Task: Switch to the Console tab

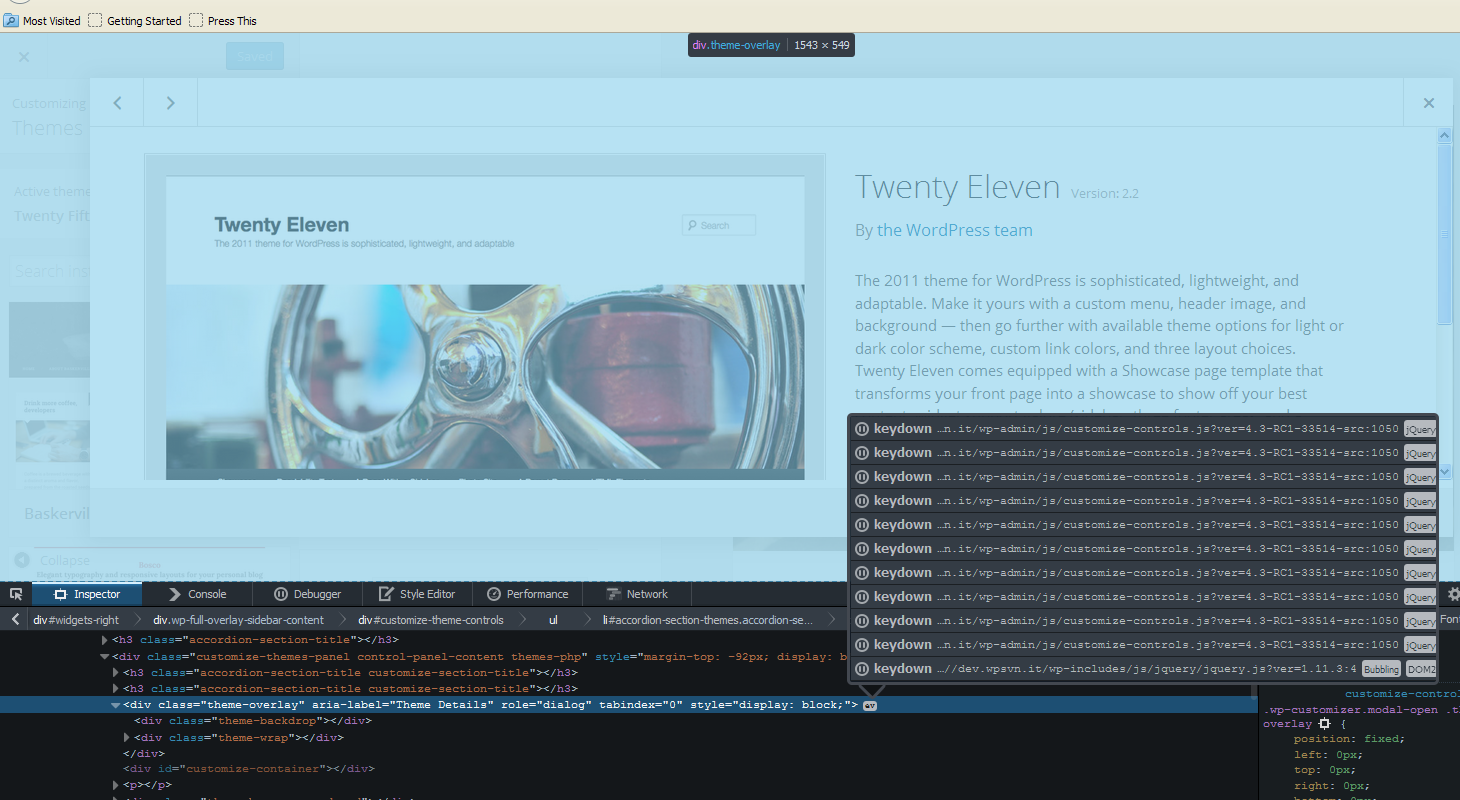Action: tap(198, 594)
